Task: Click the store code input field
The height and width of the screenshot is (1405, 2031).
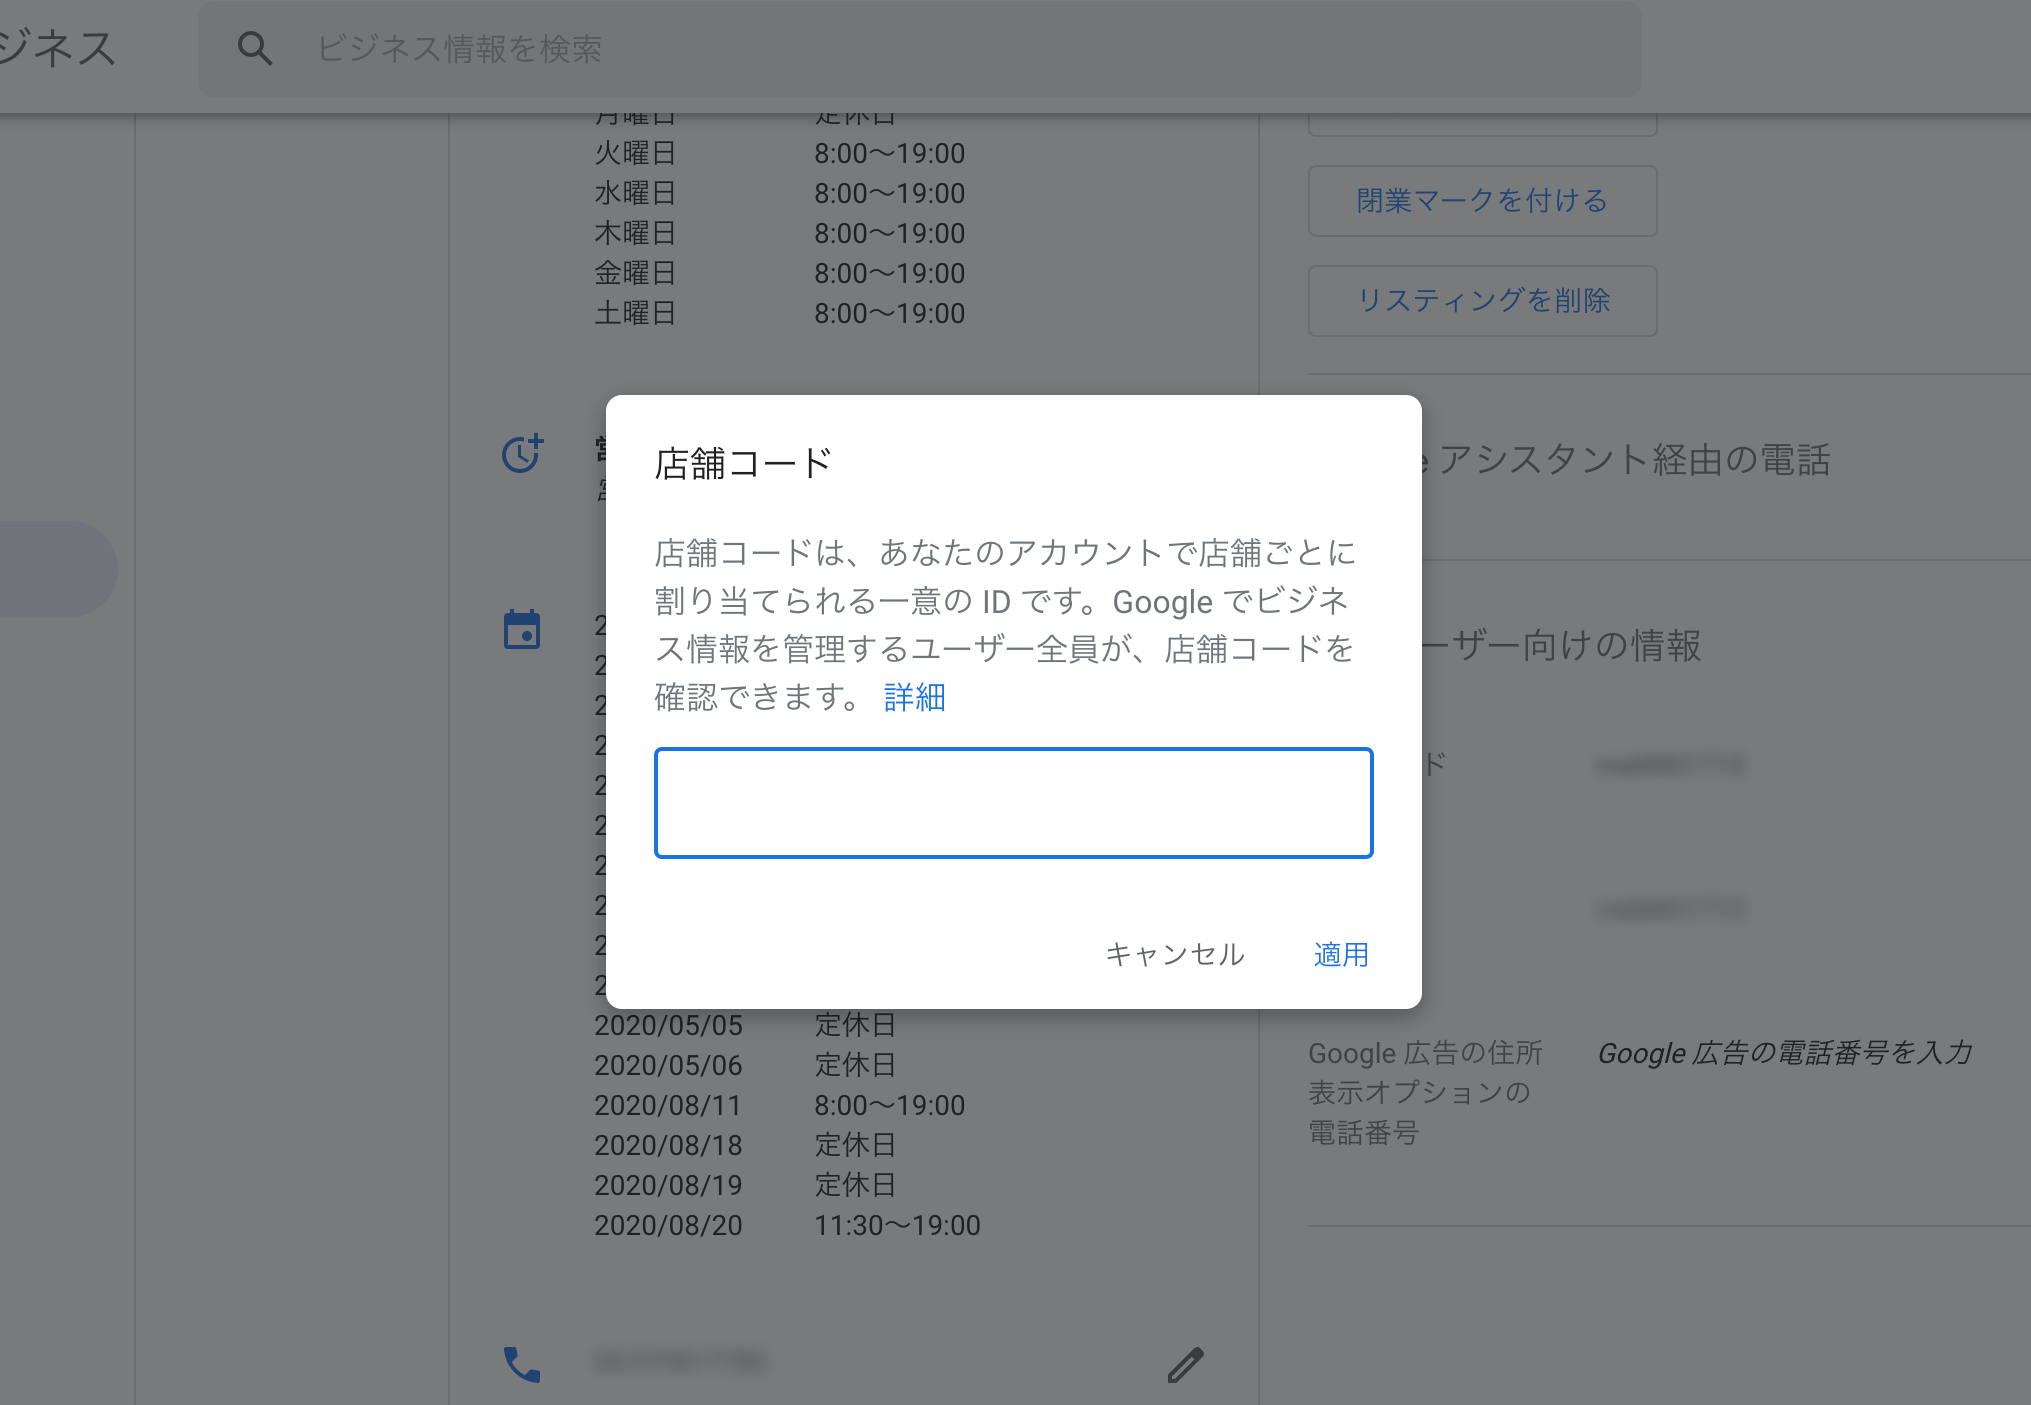Action: click(1012, 801)
